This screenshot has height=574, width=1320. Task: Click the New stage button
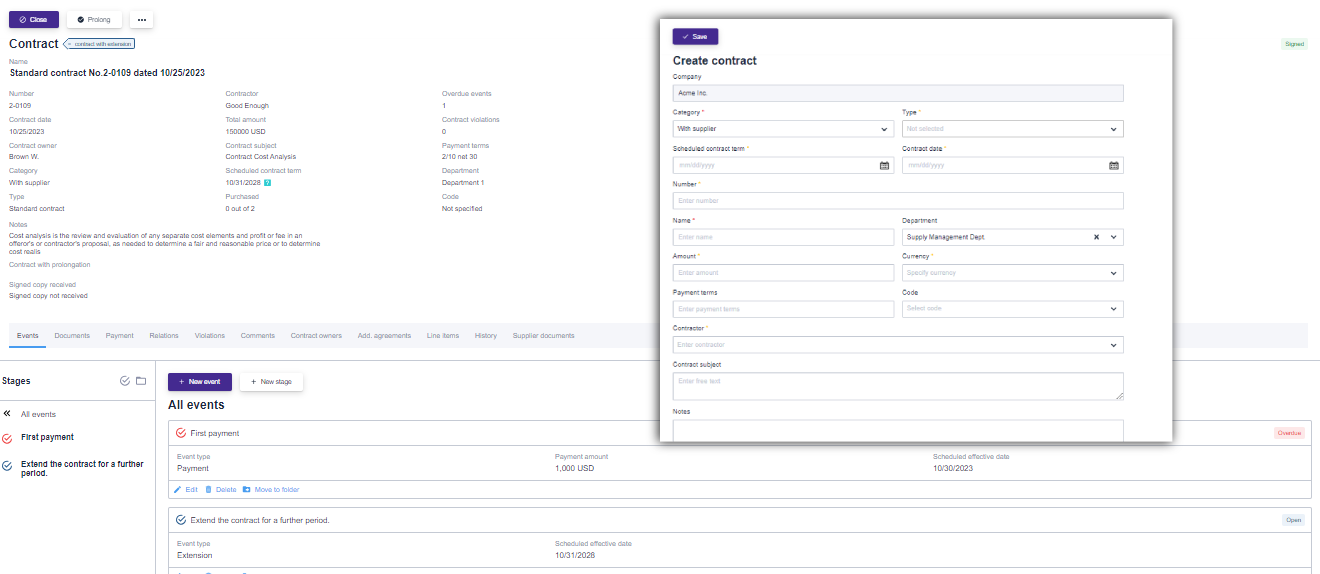click(271, 382)
